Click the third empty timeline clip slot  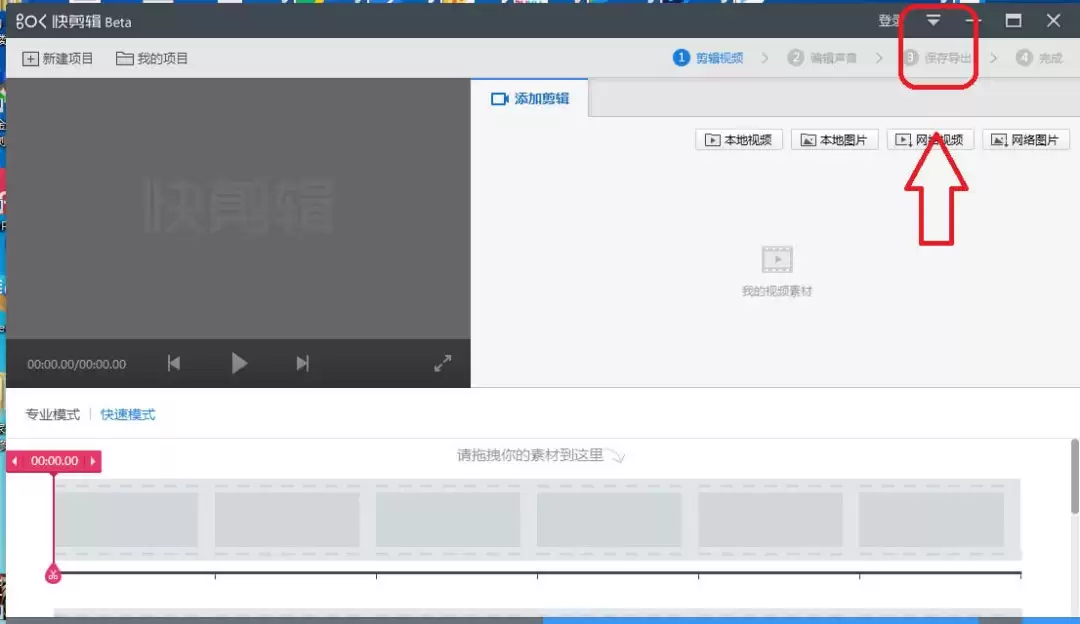point(448,519)
